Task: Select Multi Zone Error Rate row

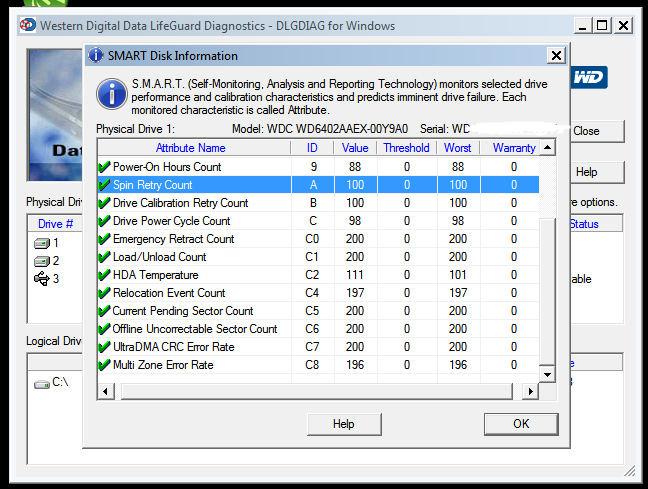Action: tap(318, 365)
